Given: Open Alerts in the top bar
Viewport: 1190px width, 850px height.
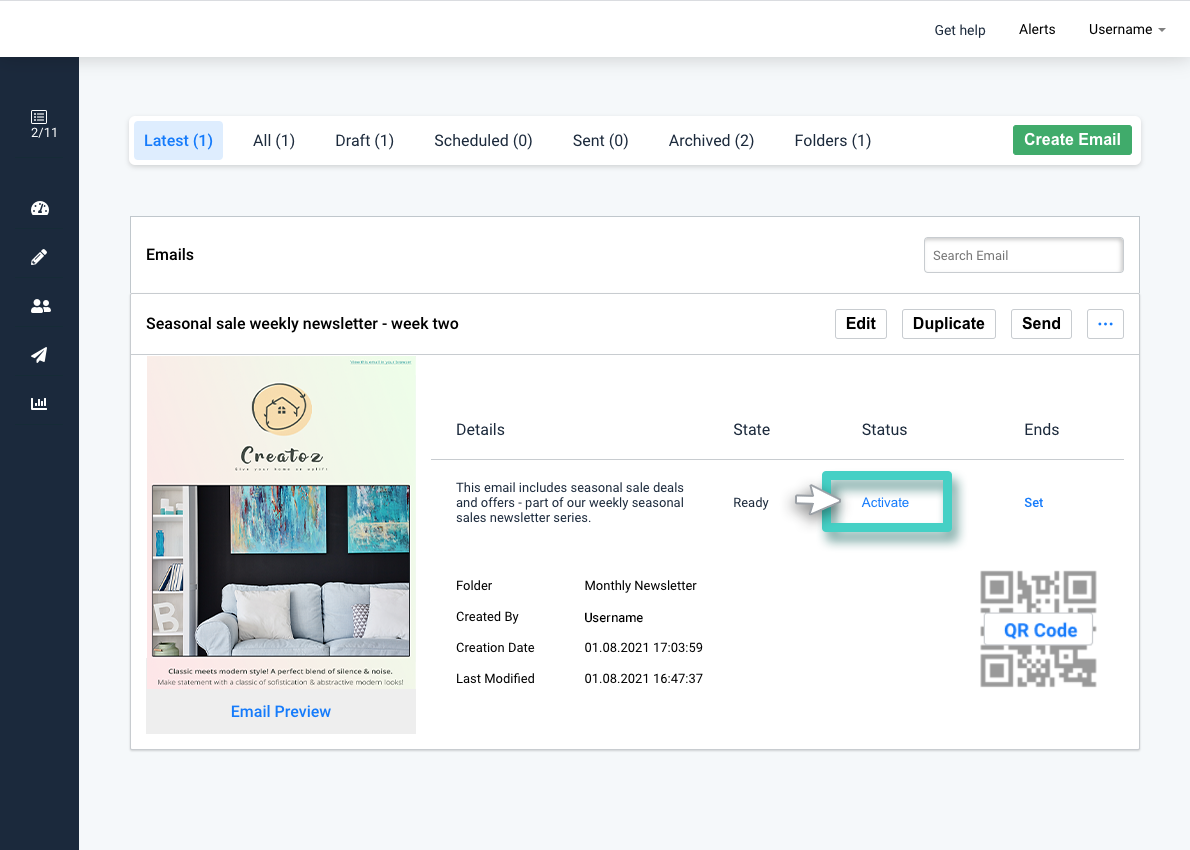Looking at the screenshot, I should click(x=1037, y=30).
